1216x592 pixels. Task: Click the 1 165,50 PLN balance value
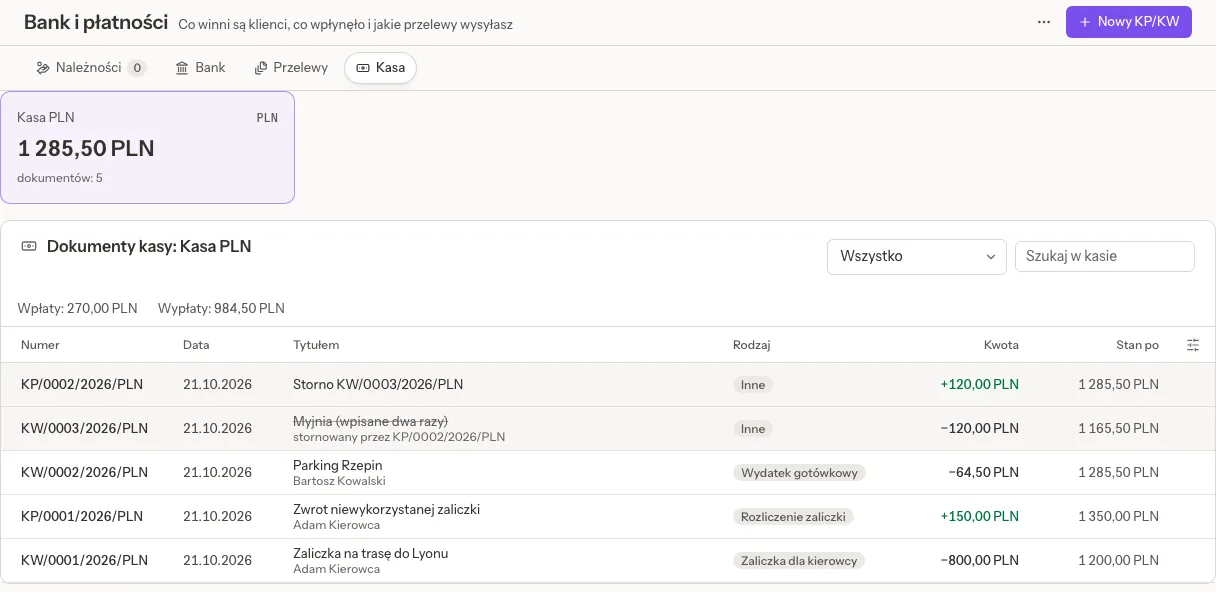(x=1118, y=429)
